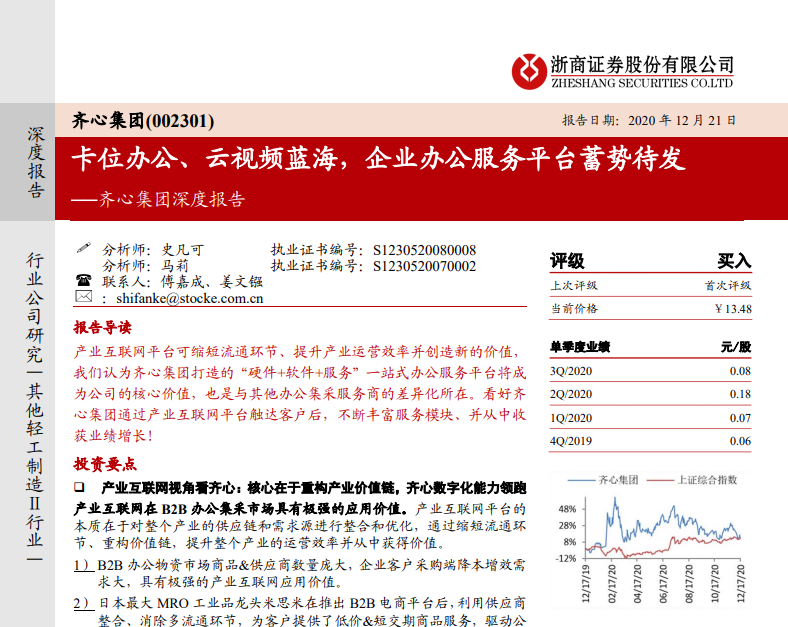Select analyst name 史凡可

point(183,250)
